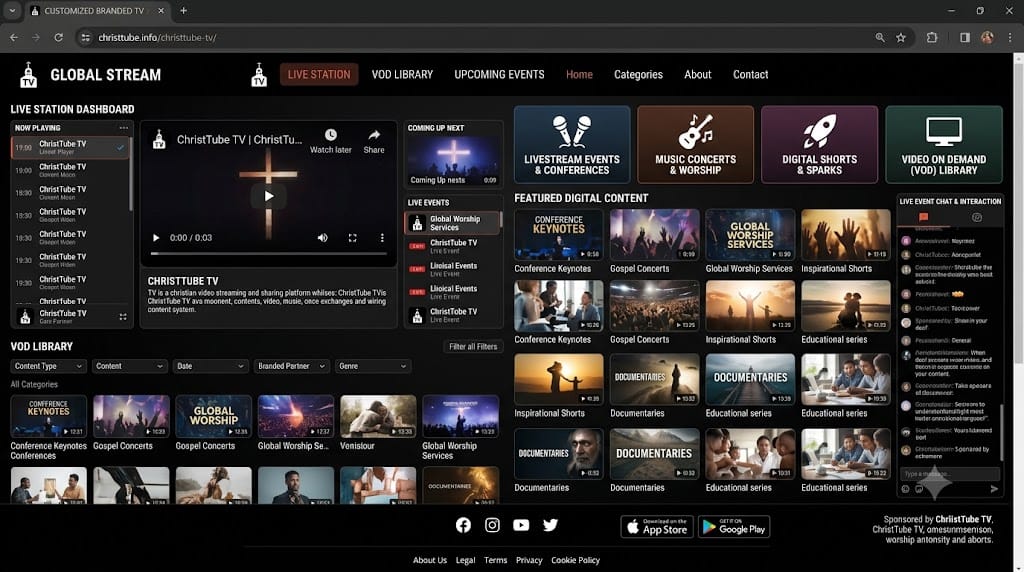Expand the Content Type dropdown

pos(48,366)
